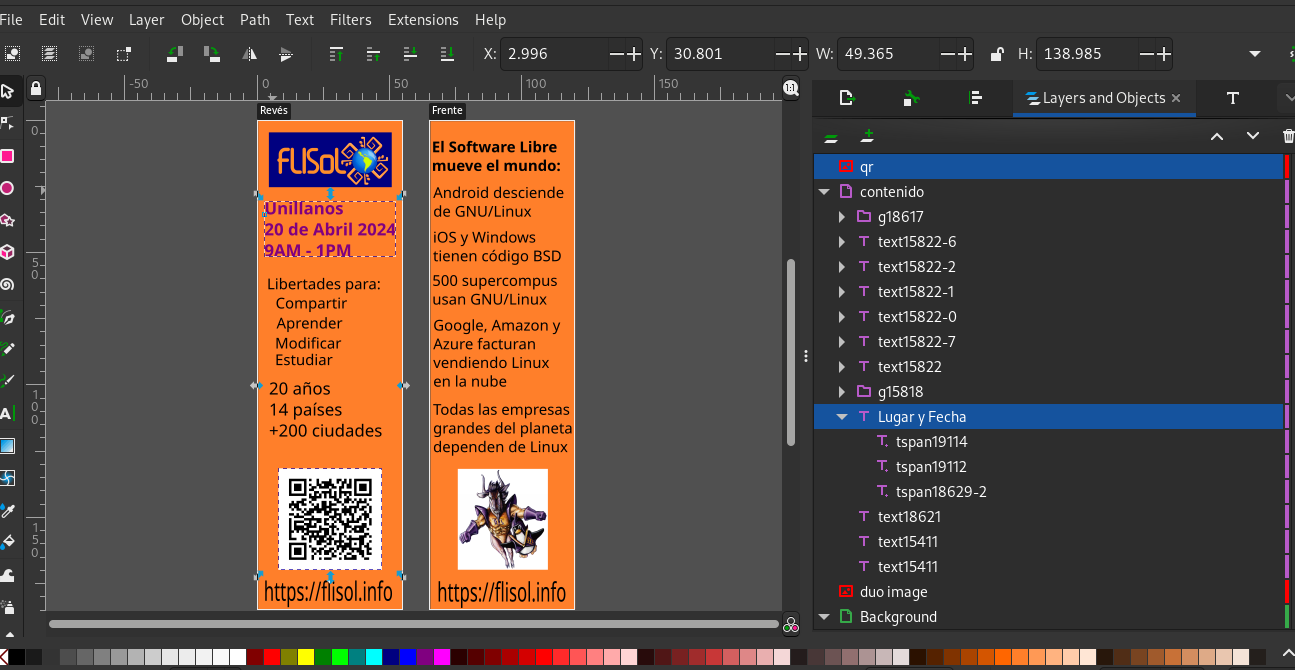Select the 3D Box tool
The height and width of the screenshot is (670, 1295).
pyautogui.click(x=8, y=252)
